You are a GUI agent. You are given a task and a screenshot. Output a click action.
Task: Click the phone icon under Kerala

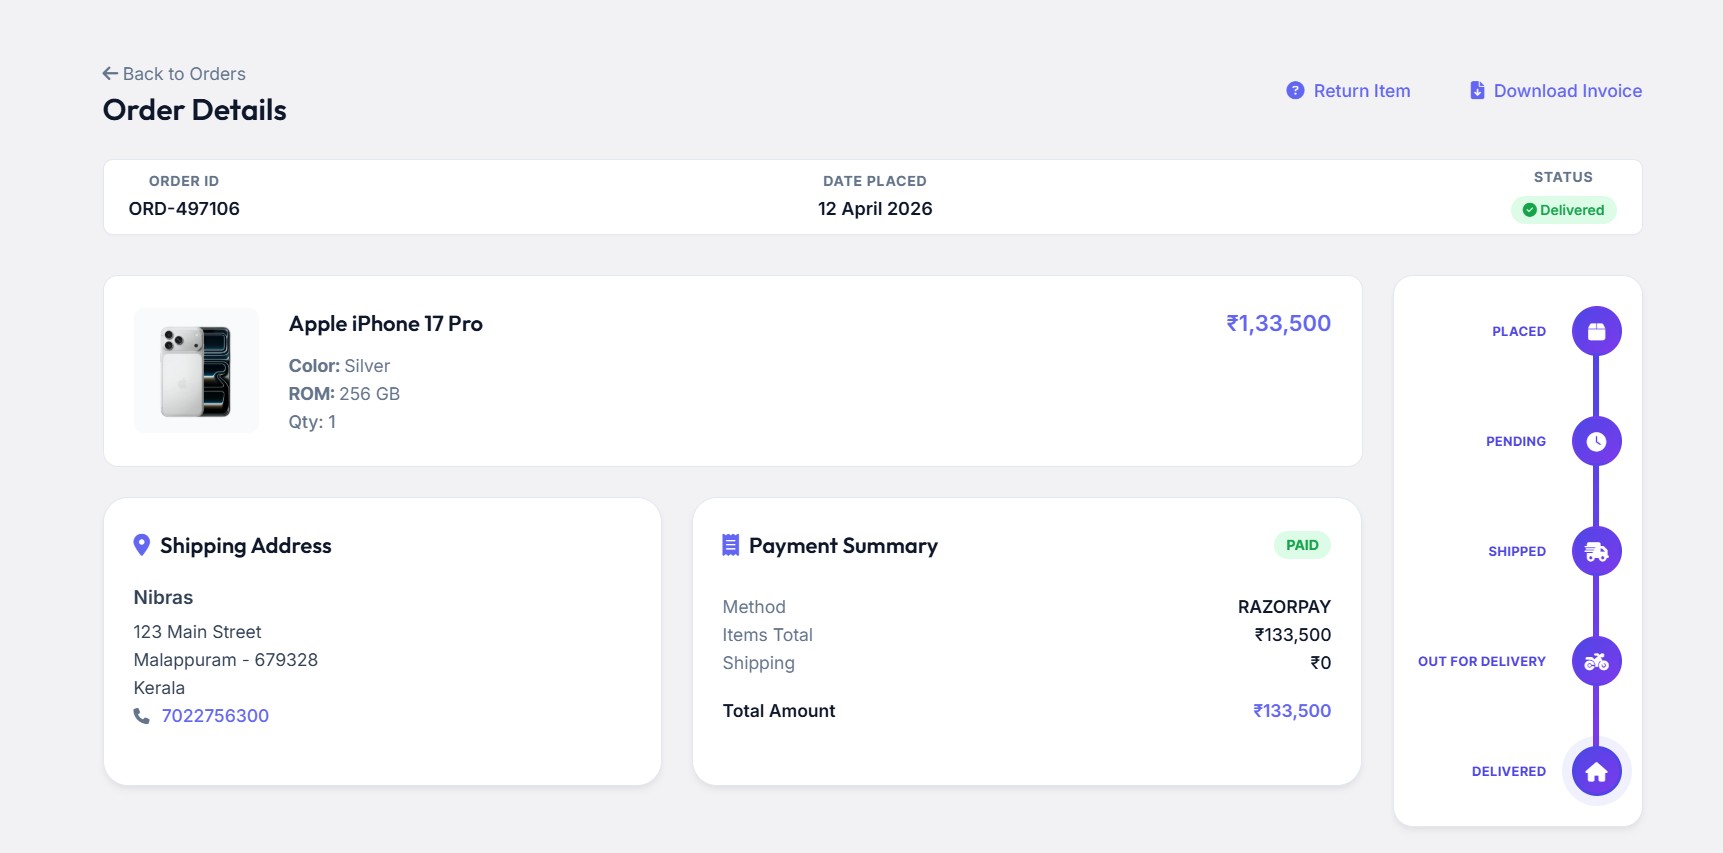(141, 716)
